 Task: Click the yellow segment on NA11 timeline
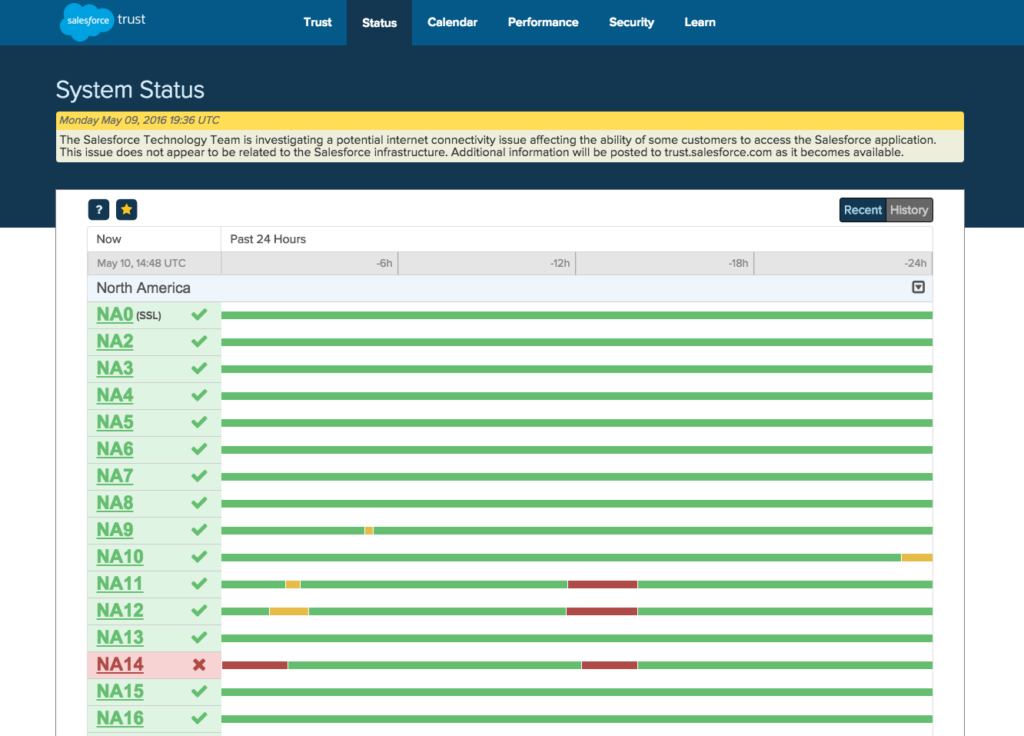pyautogui.click(x=293, y=584)
